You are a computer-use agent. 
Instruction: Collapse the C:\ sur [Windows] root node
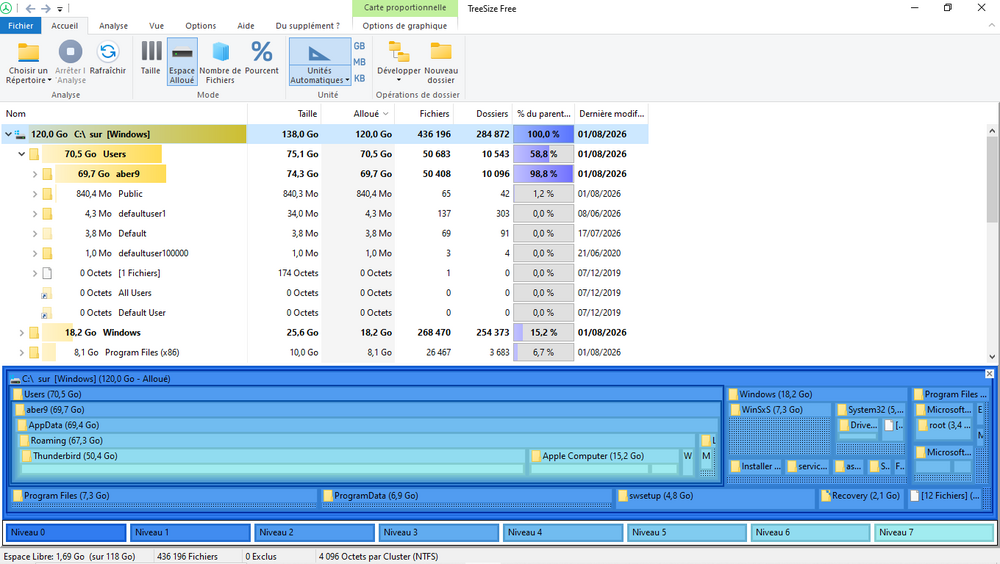tap(8, 134)
